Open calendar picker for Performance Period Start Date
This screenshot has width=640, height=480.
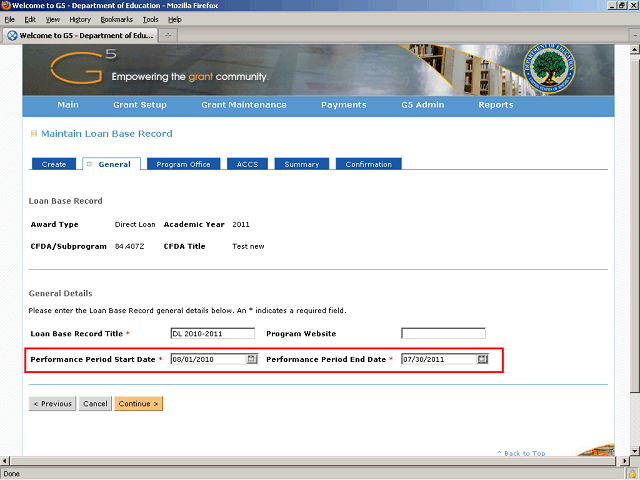tap(251, 359)
